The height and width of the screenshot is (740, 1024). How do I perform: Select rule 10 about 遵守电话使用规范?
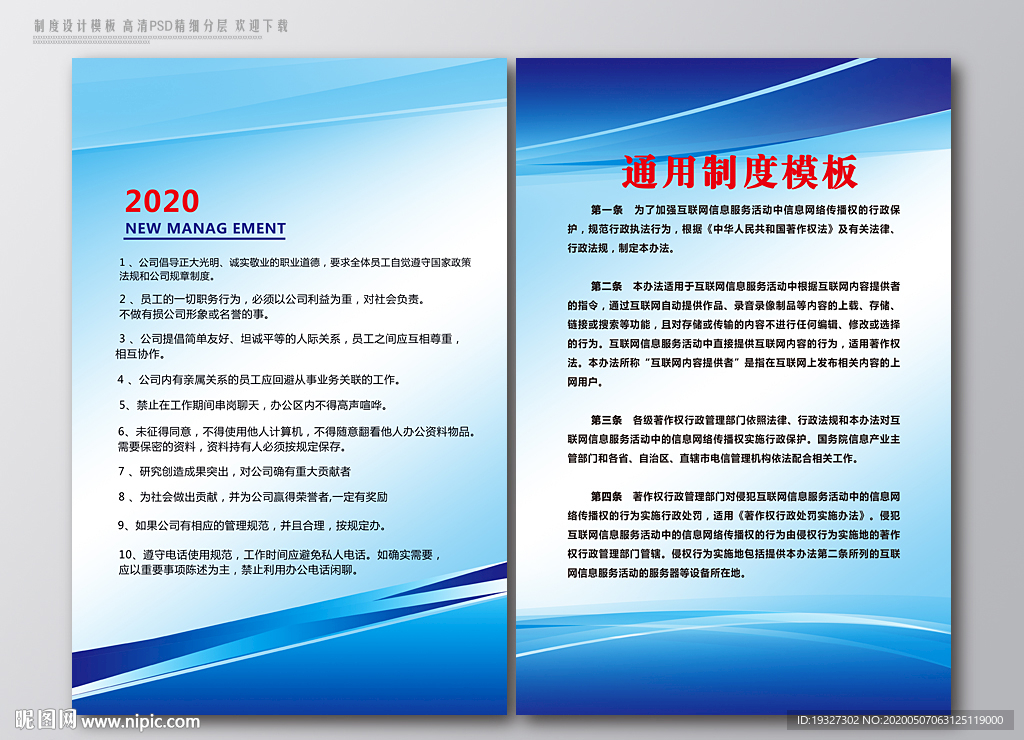point(280,562)
